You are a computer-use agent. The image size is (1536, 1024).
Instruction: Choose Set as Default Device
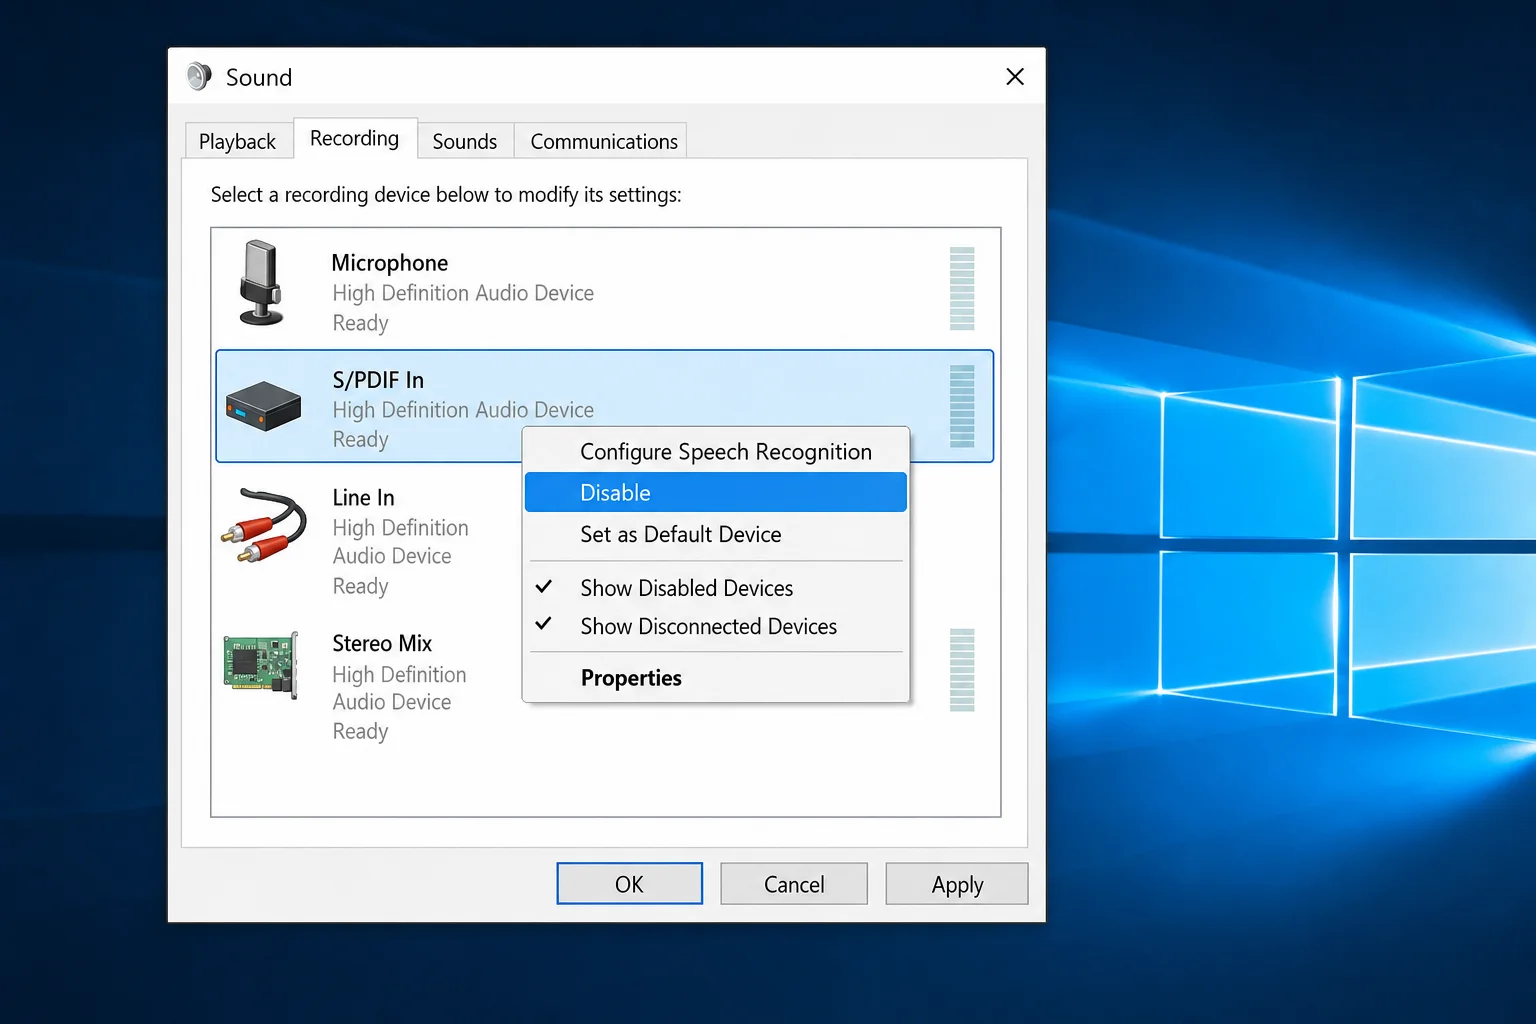[716, 535]
